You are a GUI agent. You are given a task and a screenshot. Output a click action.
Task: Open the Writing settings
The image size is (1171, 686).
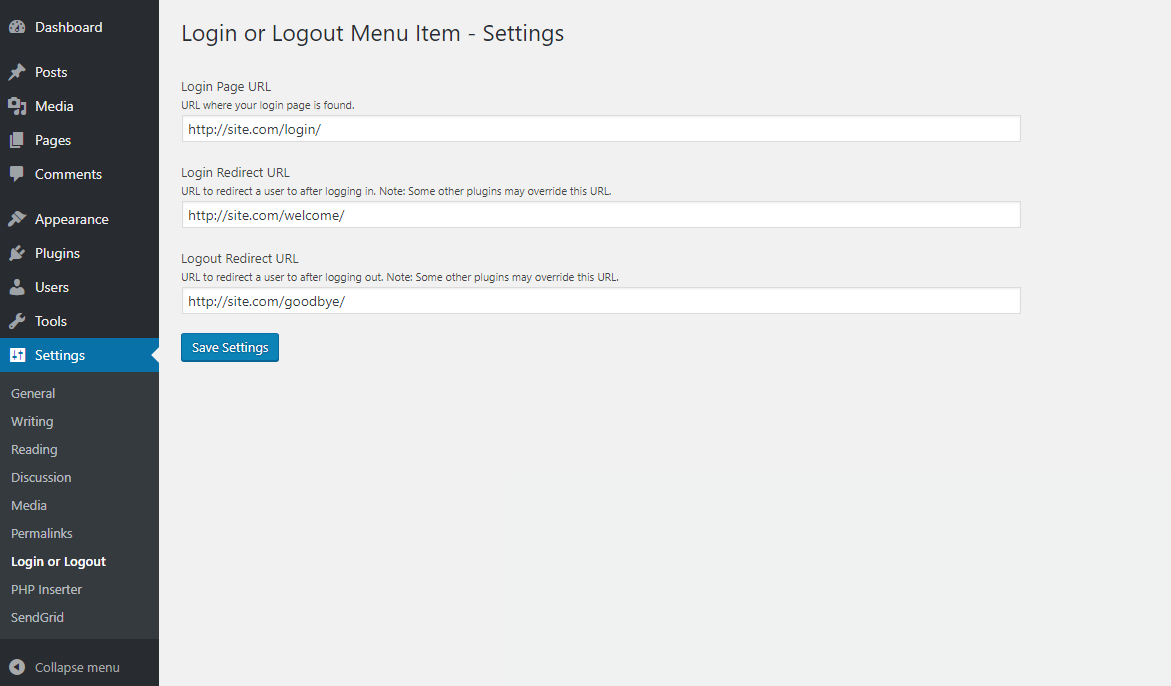(x=31, y=421)
